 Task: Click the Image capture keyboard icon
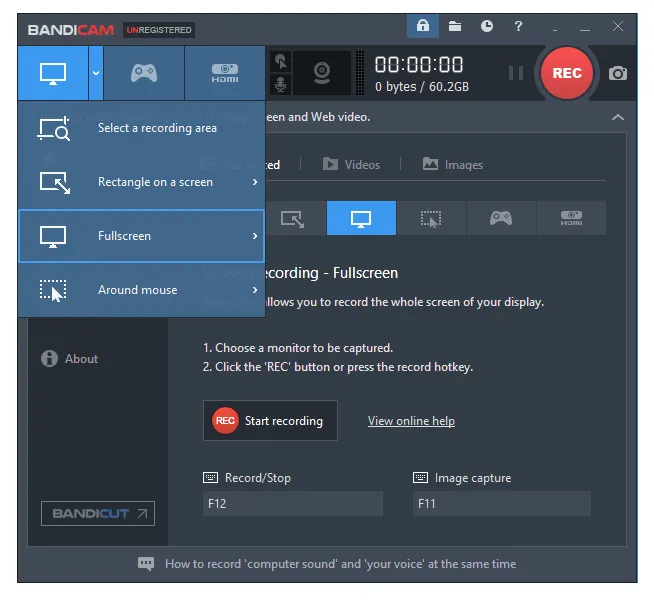tap(420, 477)
